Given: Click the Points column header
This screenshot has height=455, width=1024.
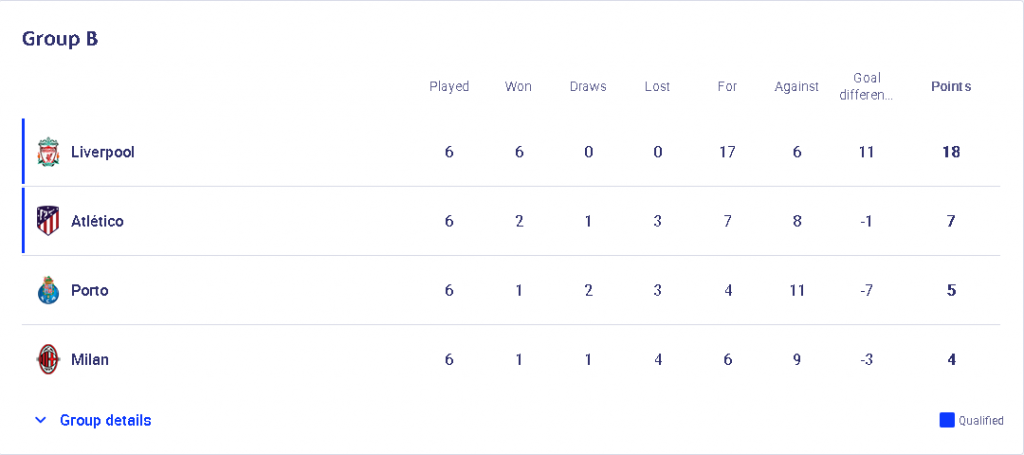Looking at the screenshot, I should 951,86.
